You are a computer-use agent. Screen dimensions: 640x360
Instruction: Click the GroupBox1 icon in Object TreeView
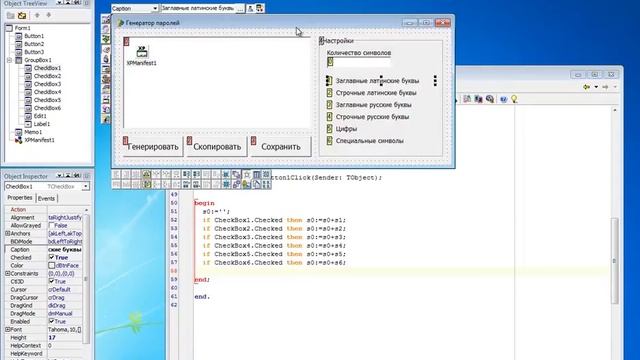tap(18, 60)
